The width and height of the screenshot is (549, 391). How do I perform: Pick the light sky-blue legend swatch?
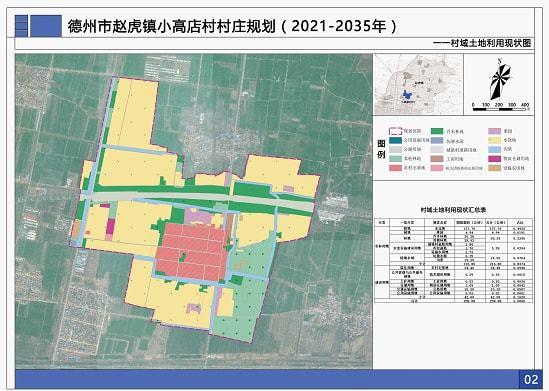494,149
